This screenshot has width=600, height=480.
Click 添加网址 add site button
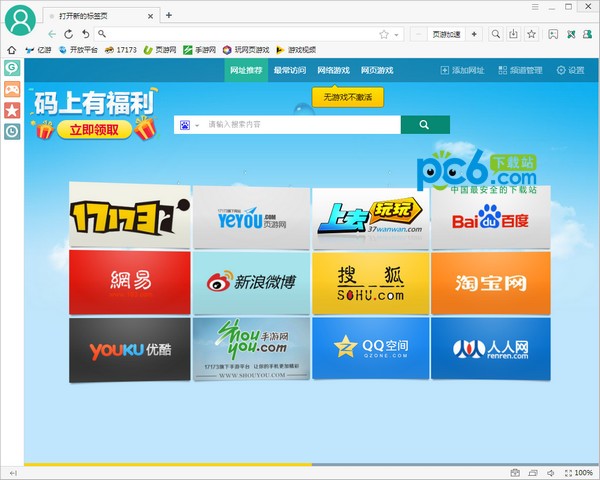462,70
